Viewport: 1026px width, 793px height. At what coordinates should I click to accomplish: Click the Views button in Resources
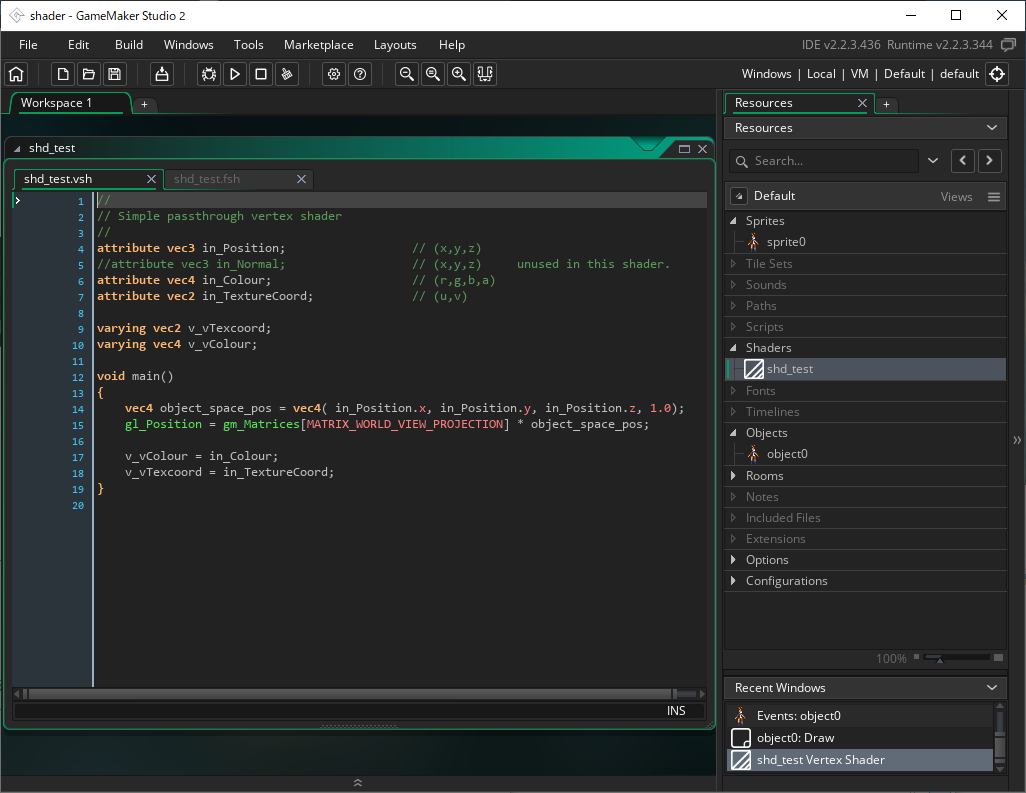956,197
